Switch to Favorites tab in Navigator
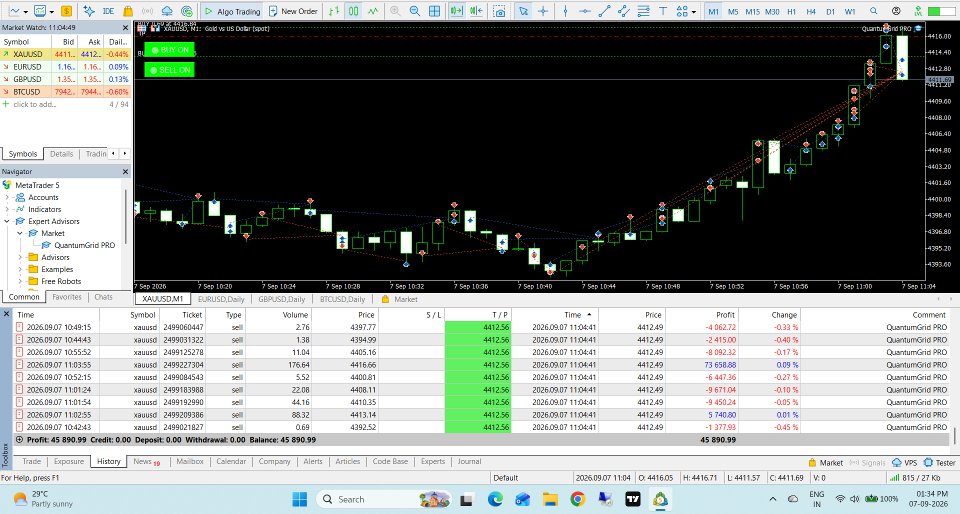Image resolution: width=960 pixels, height=514 pixels. (67, 297)
